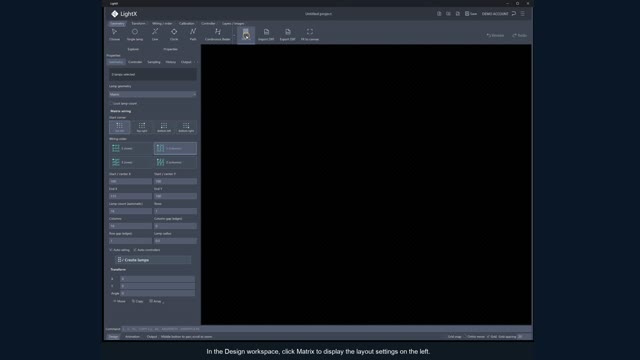Switch to the Animation workspace tab
Image resolution: width=640 pixels, height=360 pixels.
[x=132, y=337]
